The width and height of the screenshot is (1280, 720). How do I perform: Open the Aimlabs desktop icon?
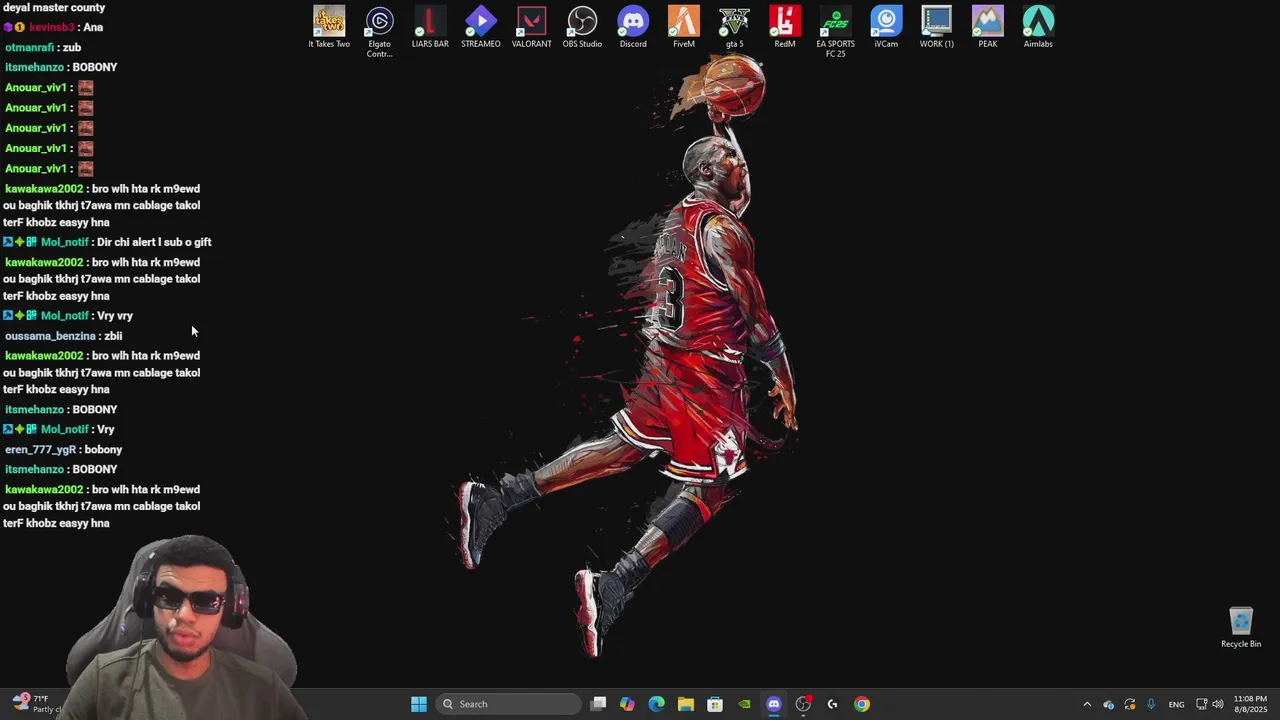pos(1038,26)
